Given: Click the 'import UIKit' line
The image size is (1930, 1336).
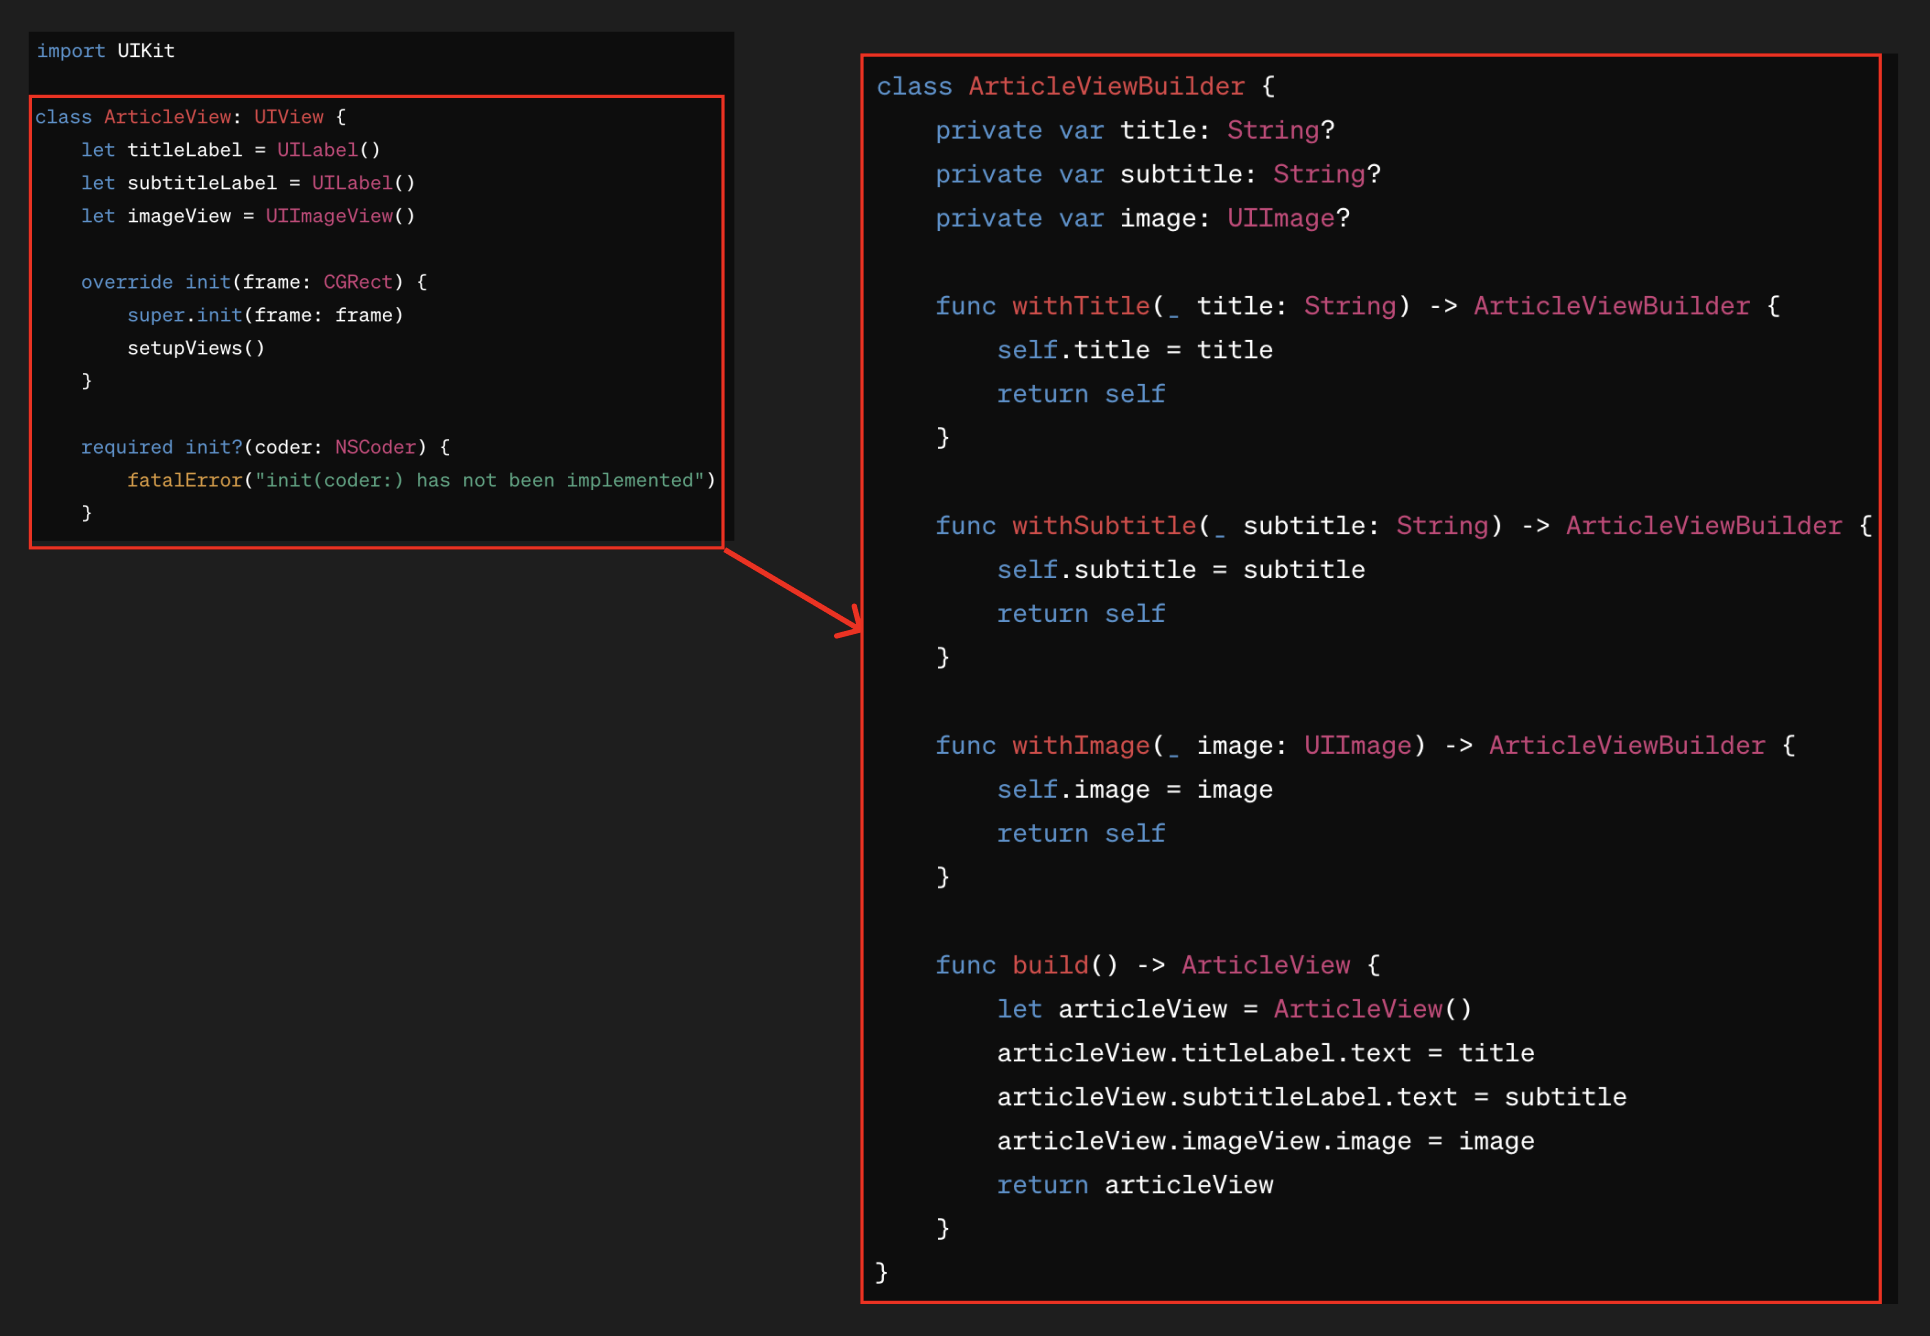Looking at the screenshot, I should (x=106, y=51).
